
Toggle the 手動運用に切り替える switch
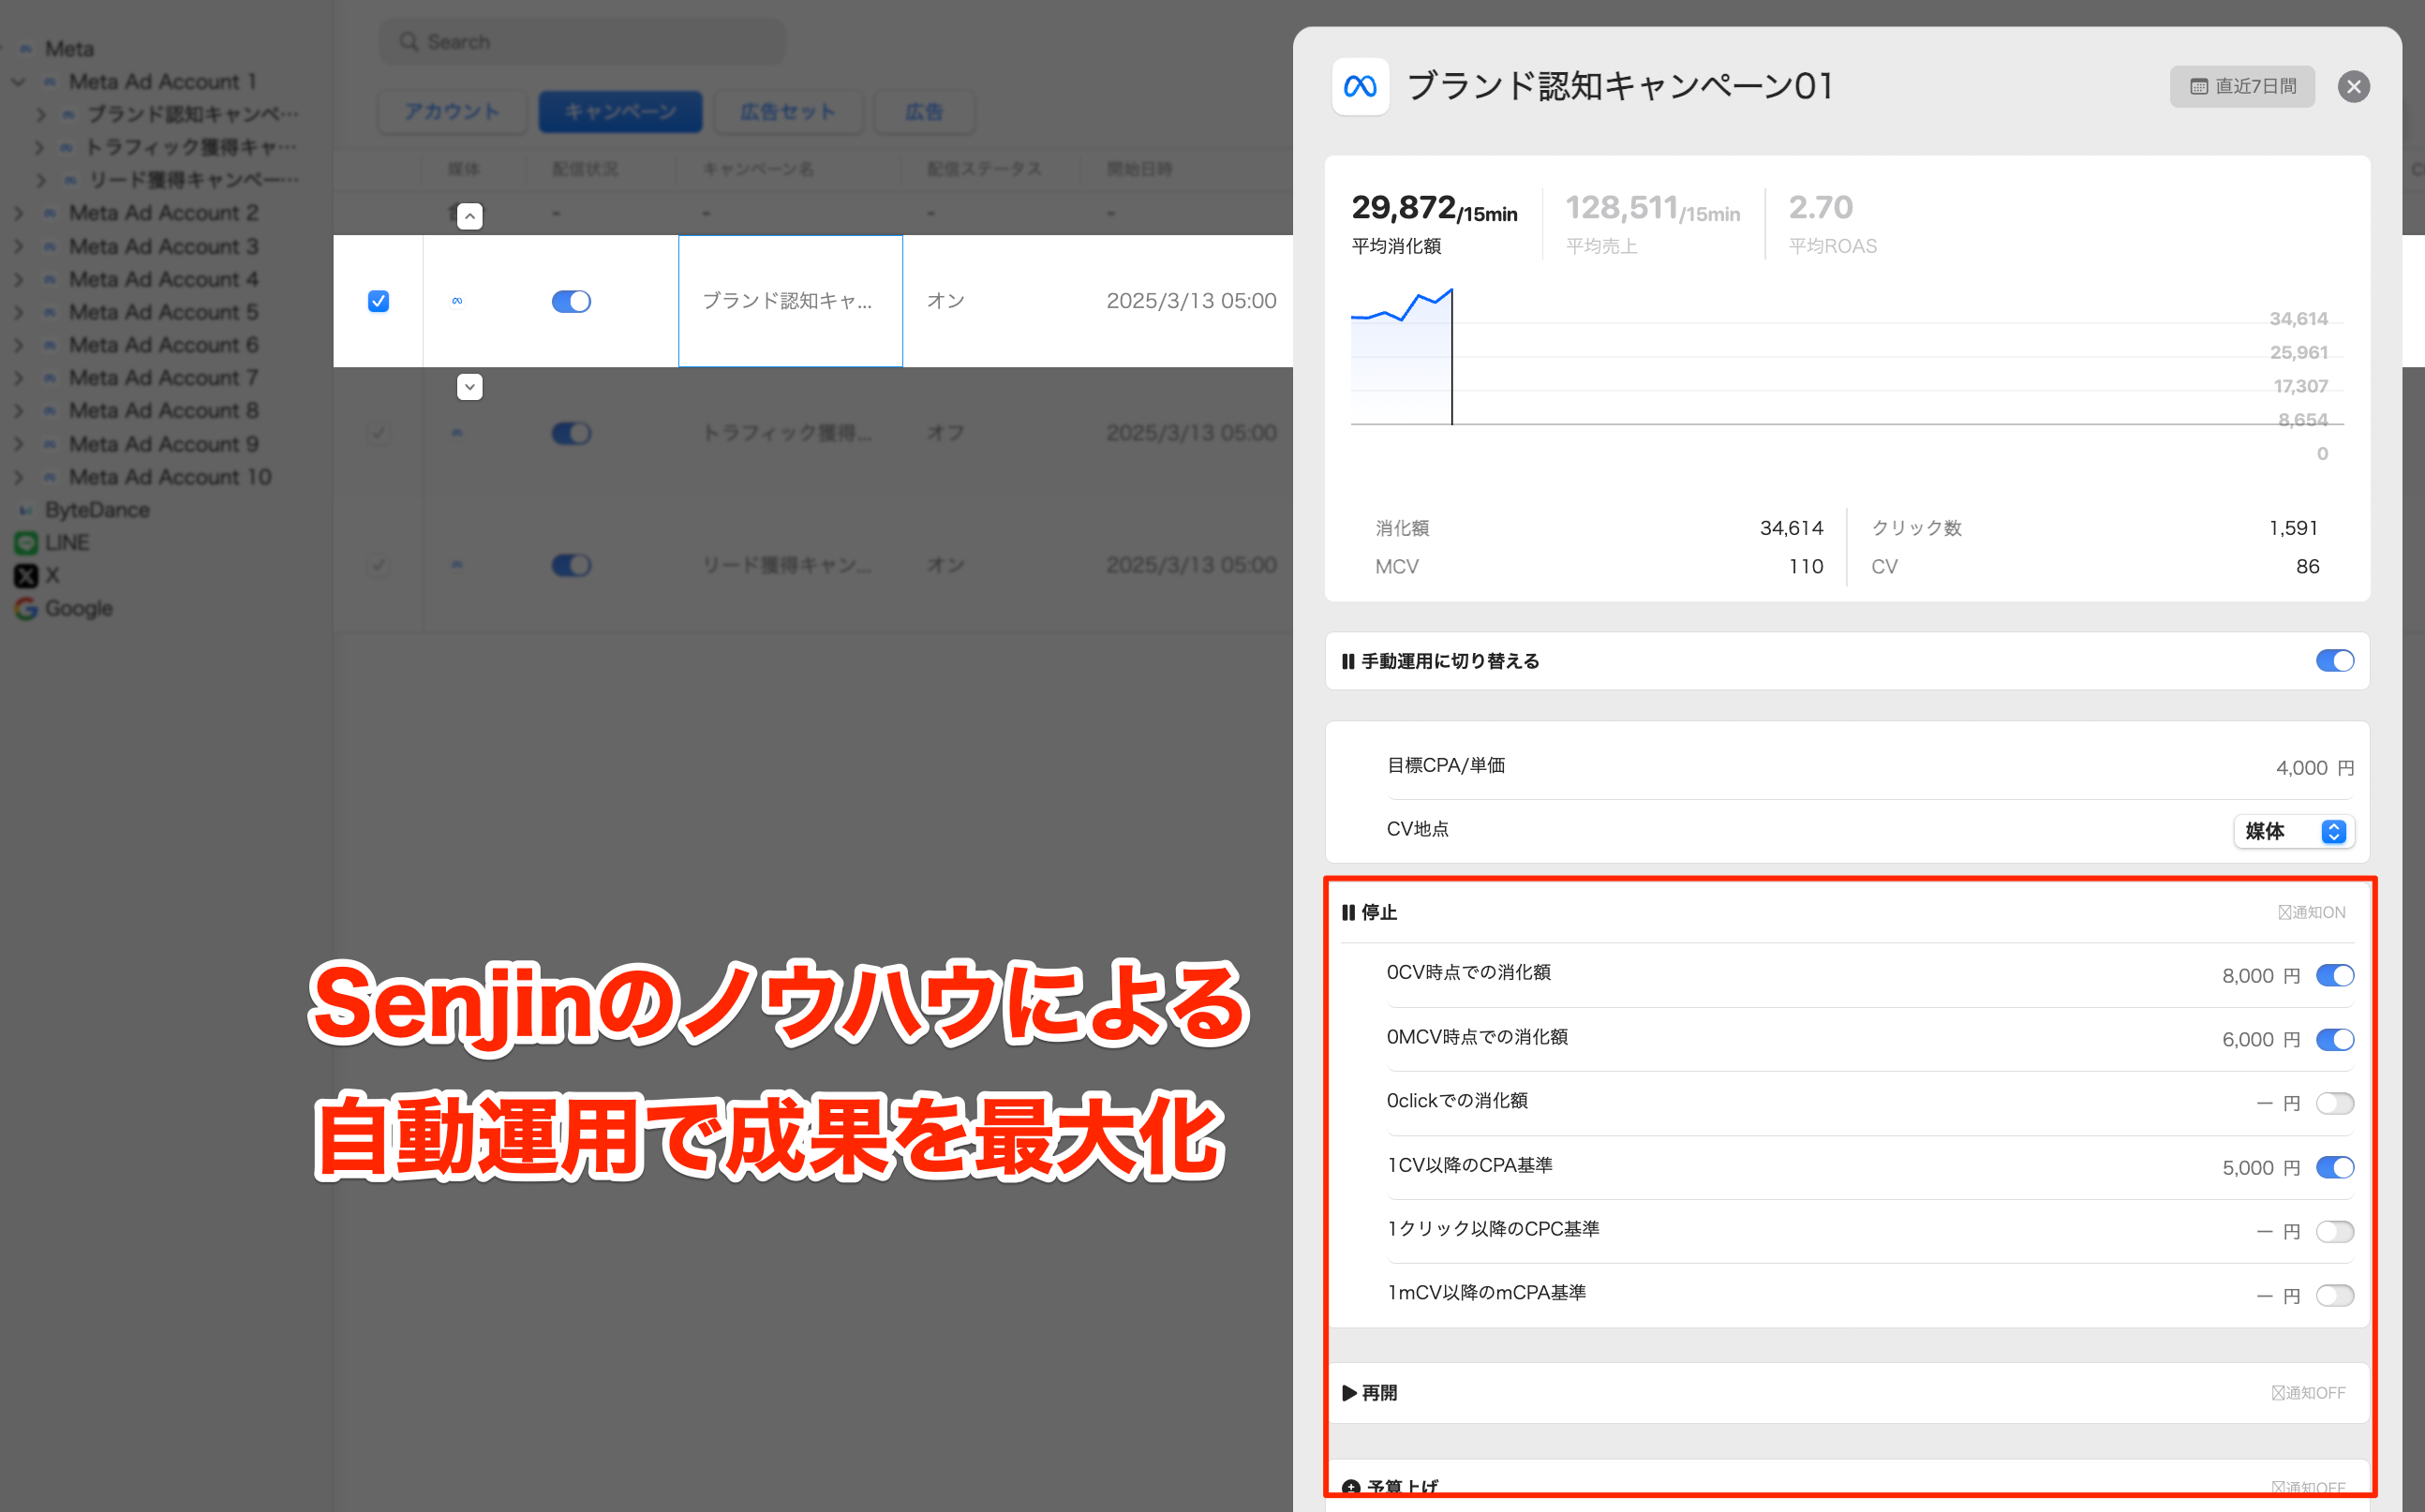2335,660
